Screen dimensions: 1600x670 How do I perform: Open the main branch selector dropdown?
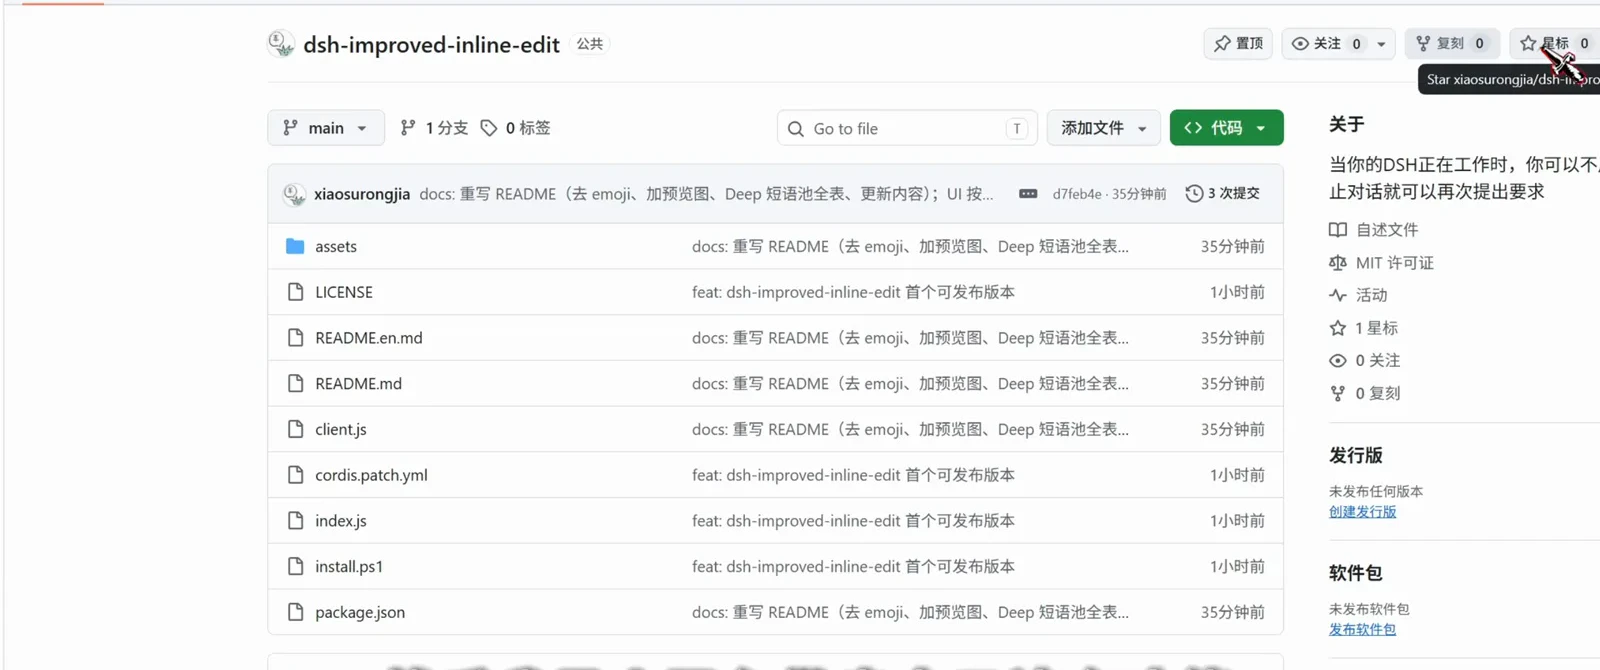[x=326, y=128]
